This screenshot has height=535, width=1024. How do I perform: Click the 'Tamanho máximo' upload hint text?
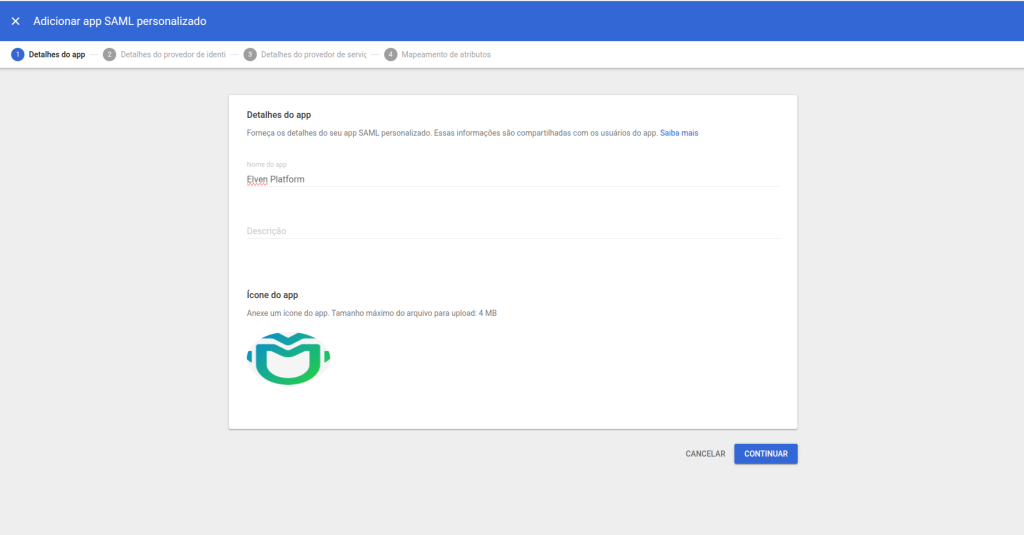pos(371,313)
